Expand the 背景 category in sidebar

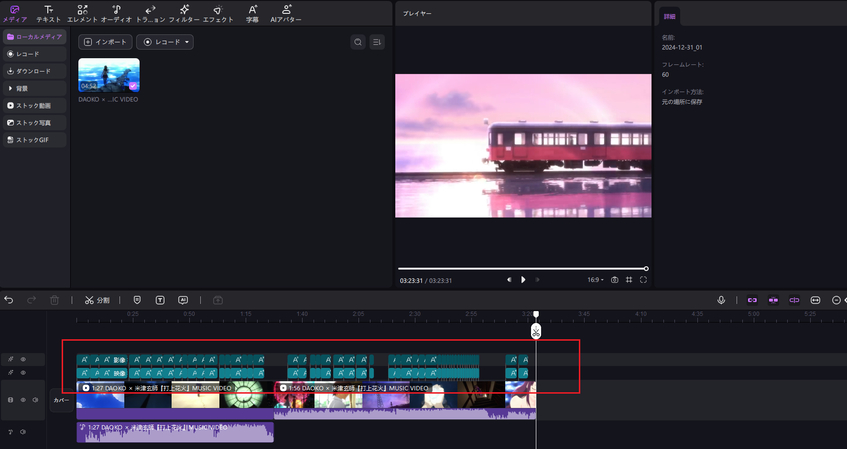tap(35, 88)
